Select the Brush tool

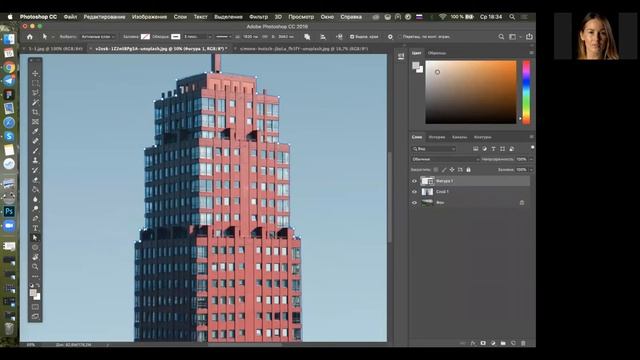click(35, 151)
